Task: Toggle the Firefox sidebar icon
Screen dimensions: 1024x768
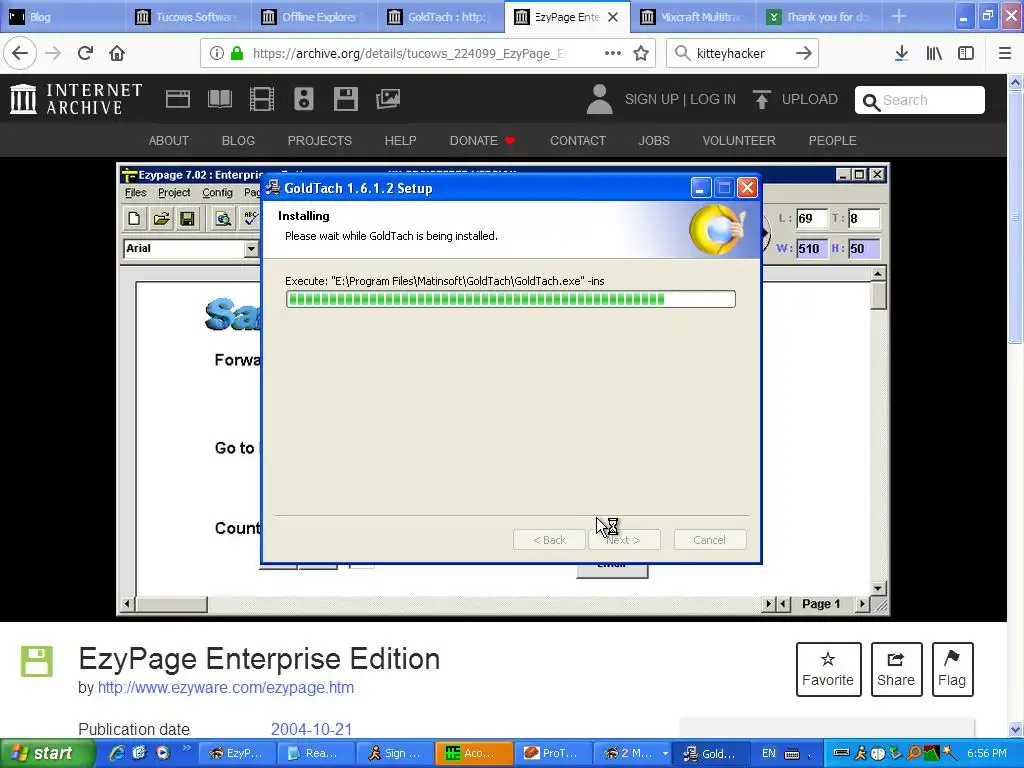Action: tap(966, 53)
